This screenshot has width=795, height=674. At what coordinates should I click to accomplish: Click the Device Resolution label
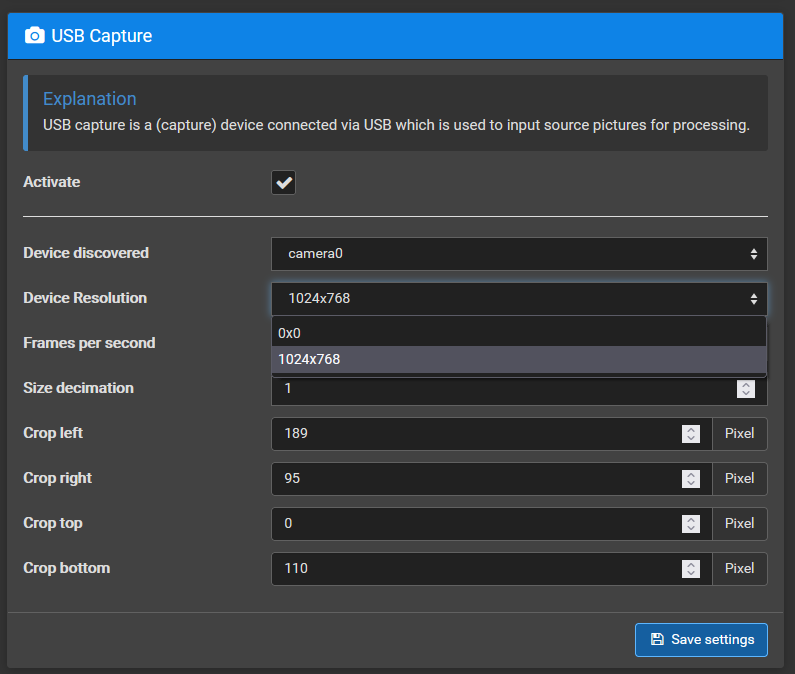tap(85, 298)
